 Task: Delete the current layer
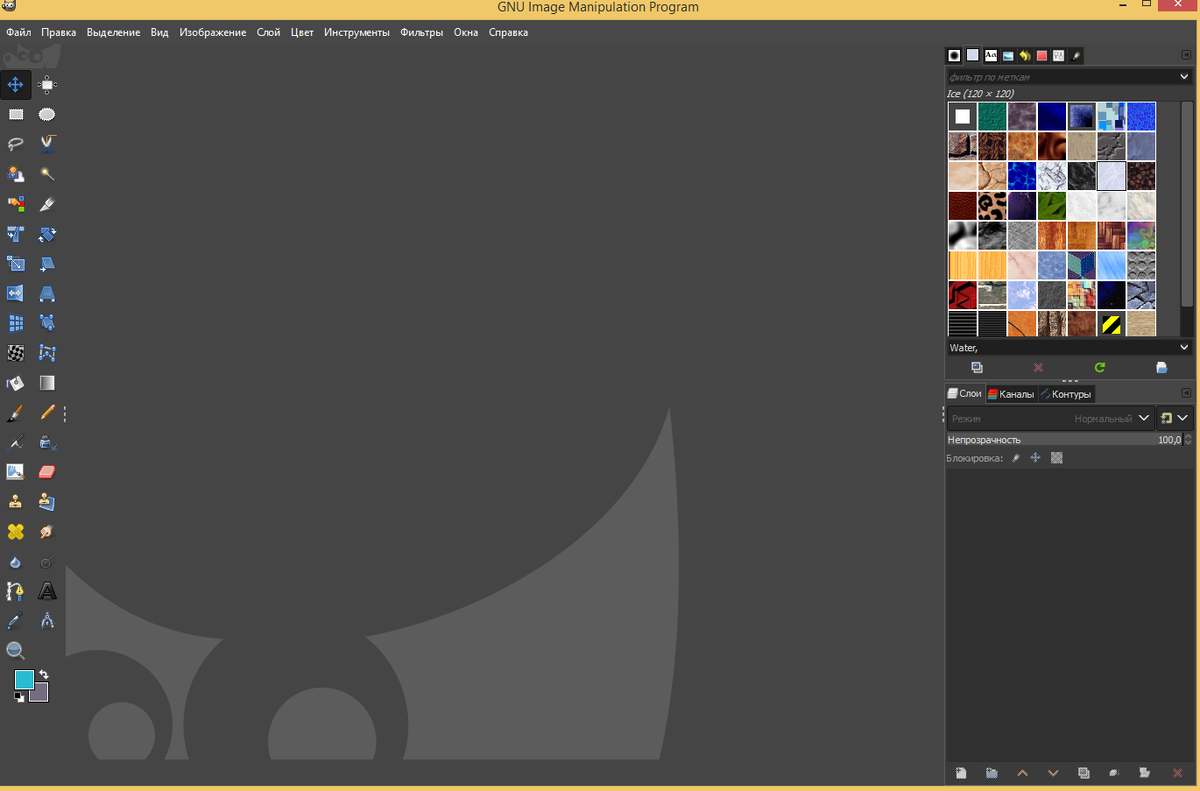pos(1177,773)
